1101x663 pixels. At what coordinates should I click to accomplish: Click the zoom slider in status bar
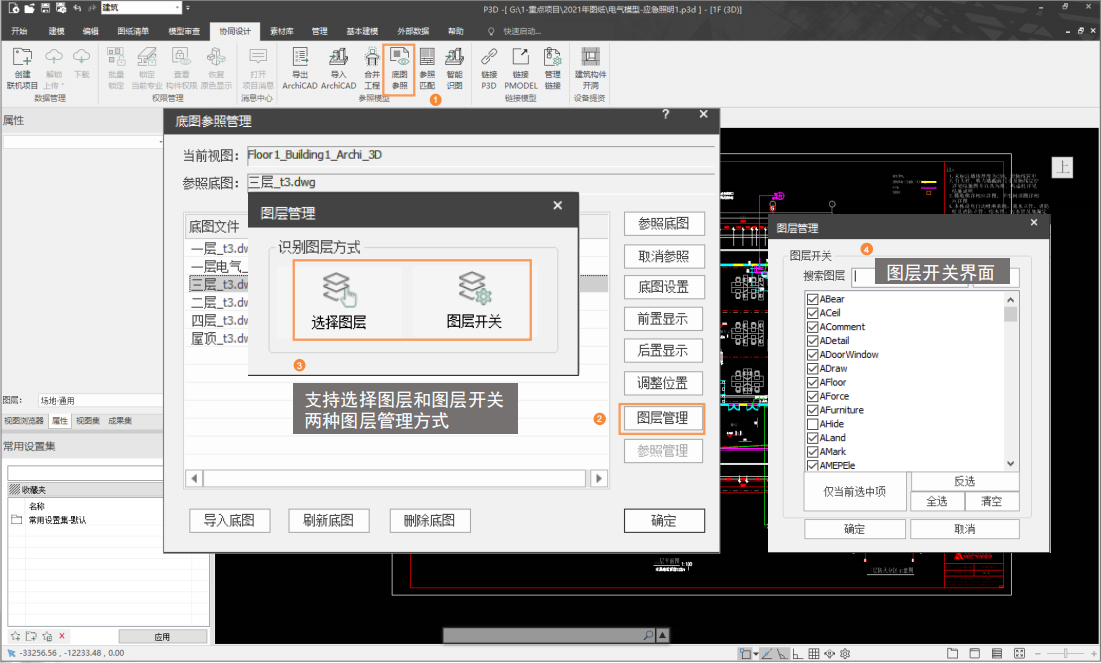pyautogui.click(x=1064, y=654)
